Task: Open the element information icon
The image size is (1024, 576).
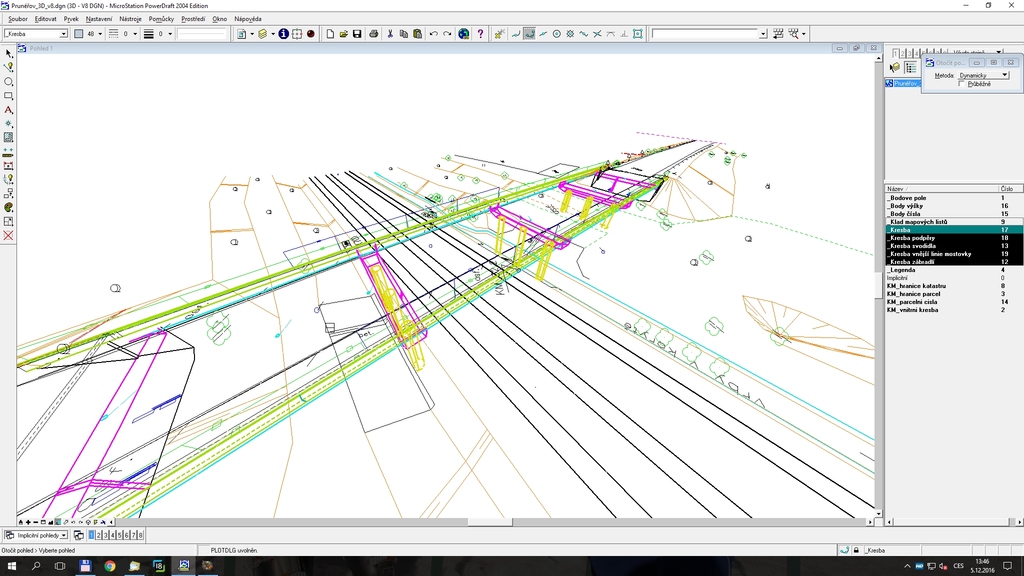Action: point(283,34)
